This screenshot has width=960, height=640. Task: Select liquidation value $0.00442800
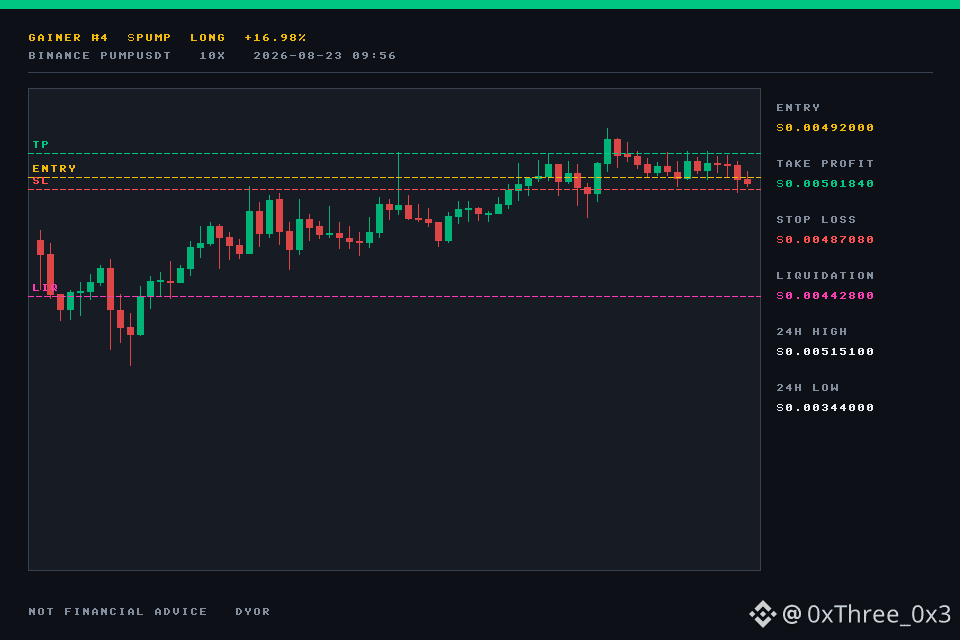(825, 296)
